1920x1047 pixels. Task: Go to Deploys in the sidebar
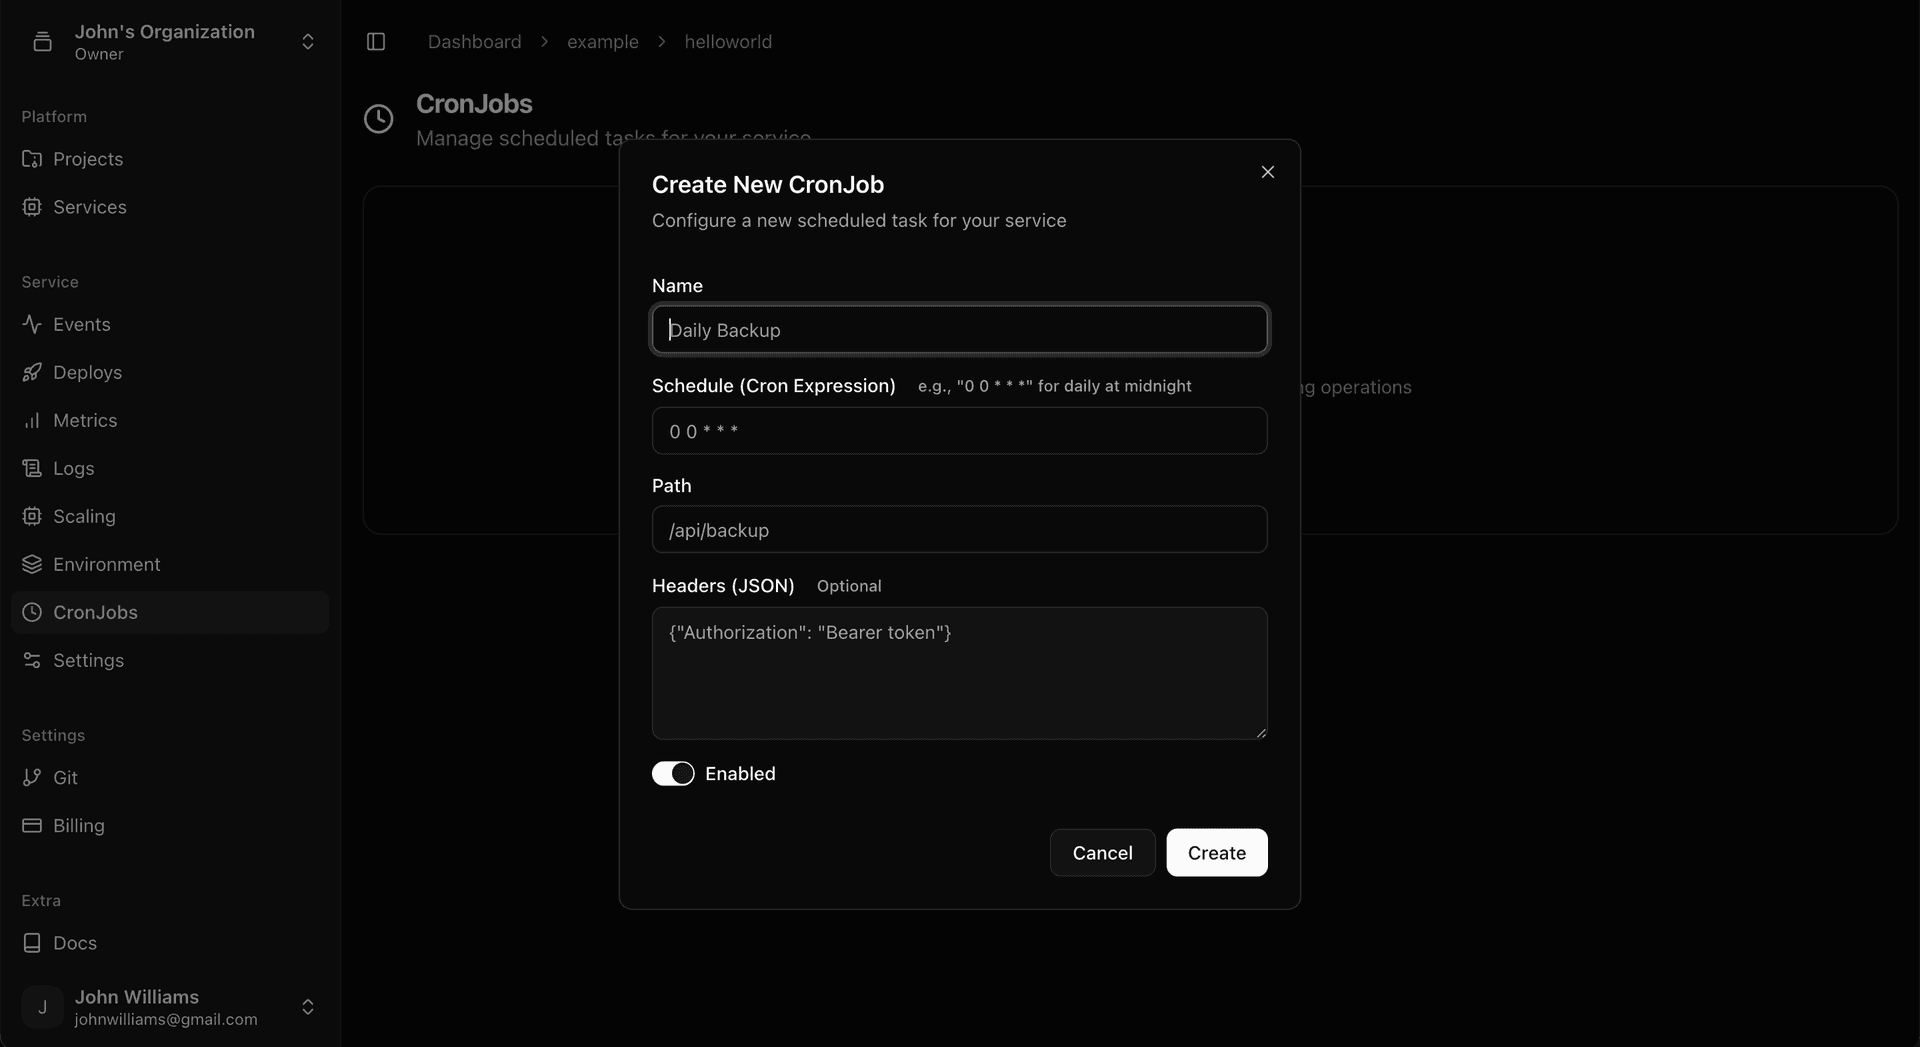click(x=170, y=373)
